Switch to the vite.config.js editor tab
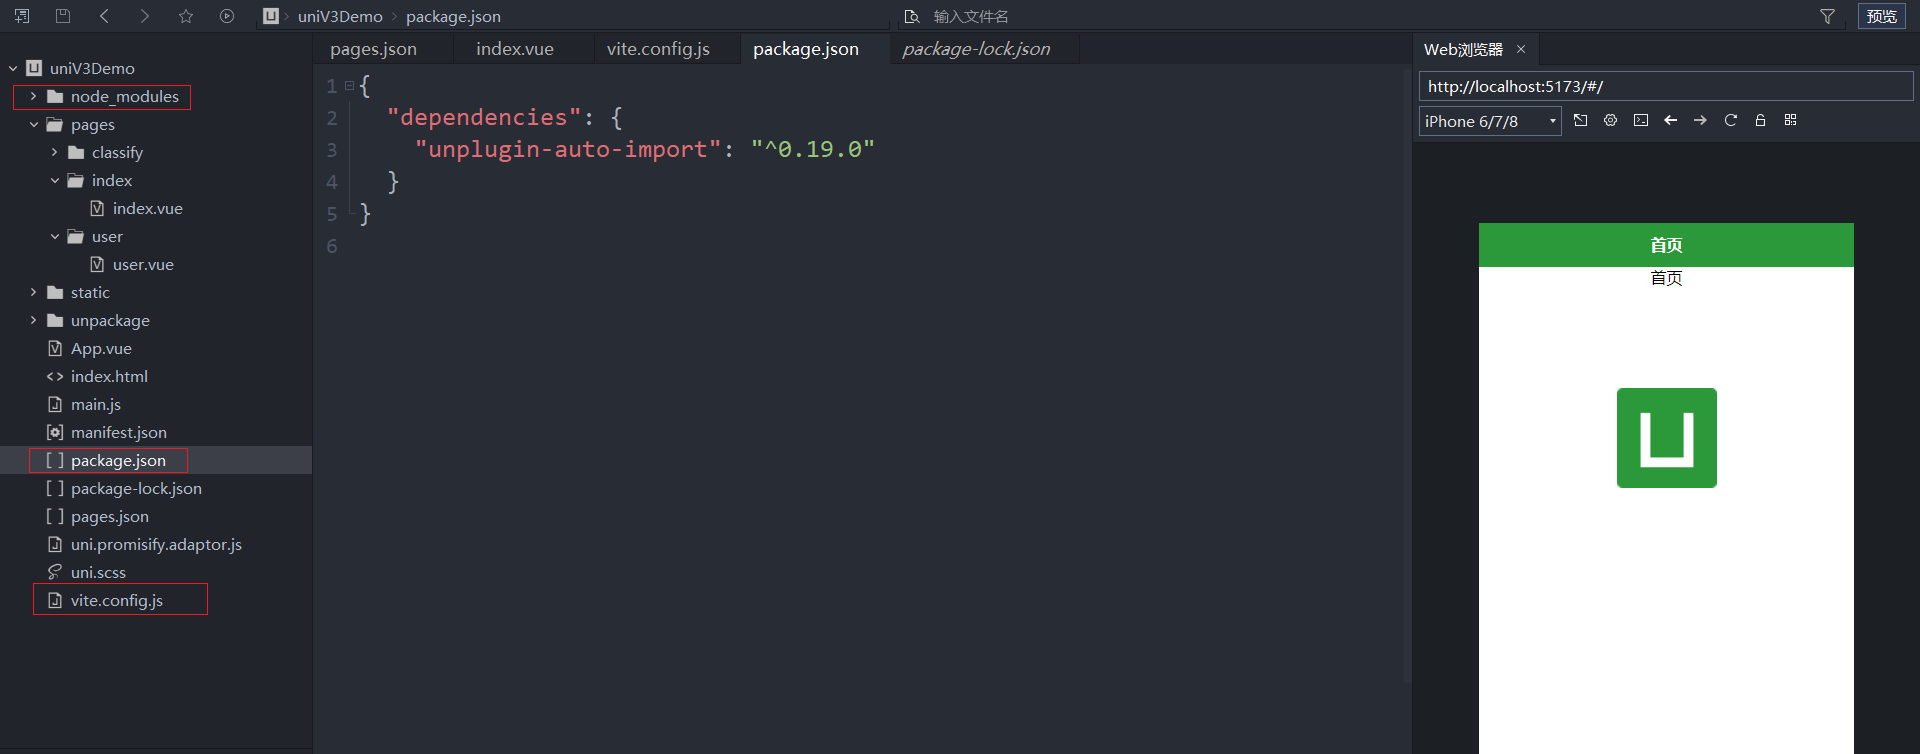This screenshot has height=754, width=1920. (x=658, y=49)
